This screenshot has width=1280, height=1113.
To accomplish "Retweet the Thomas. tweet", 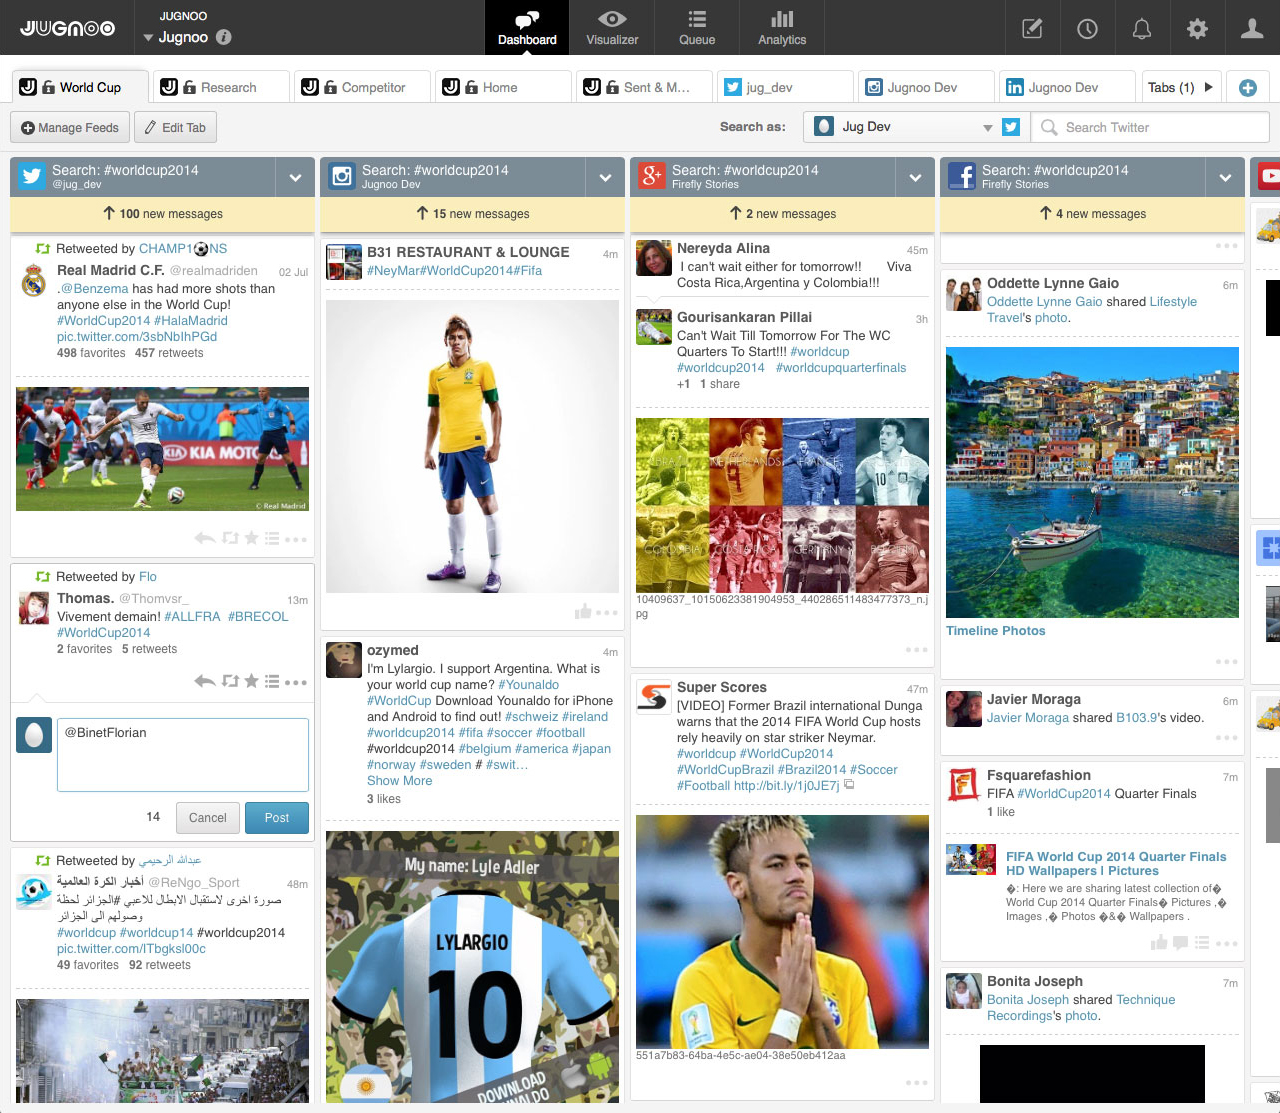I will 230,681.
